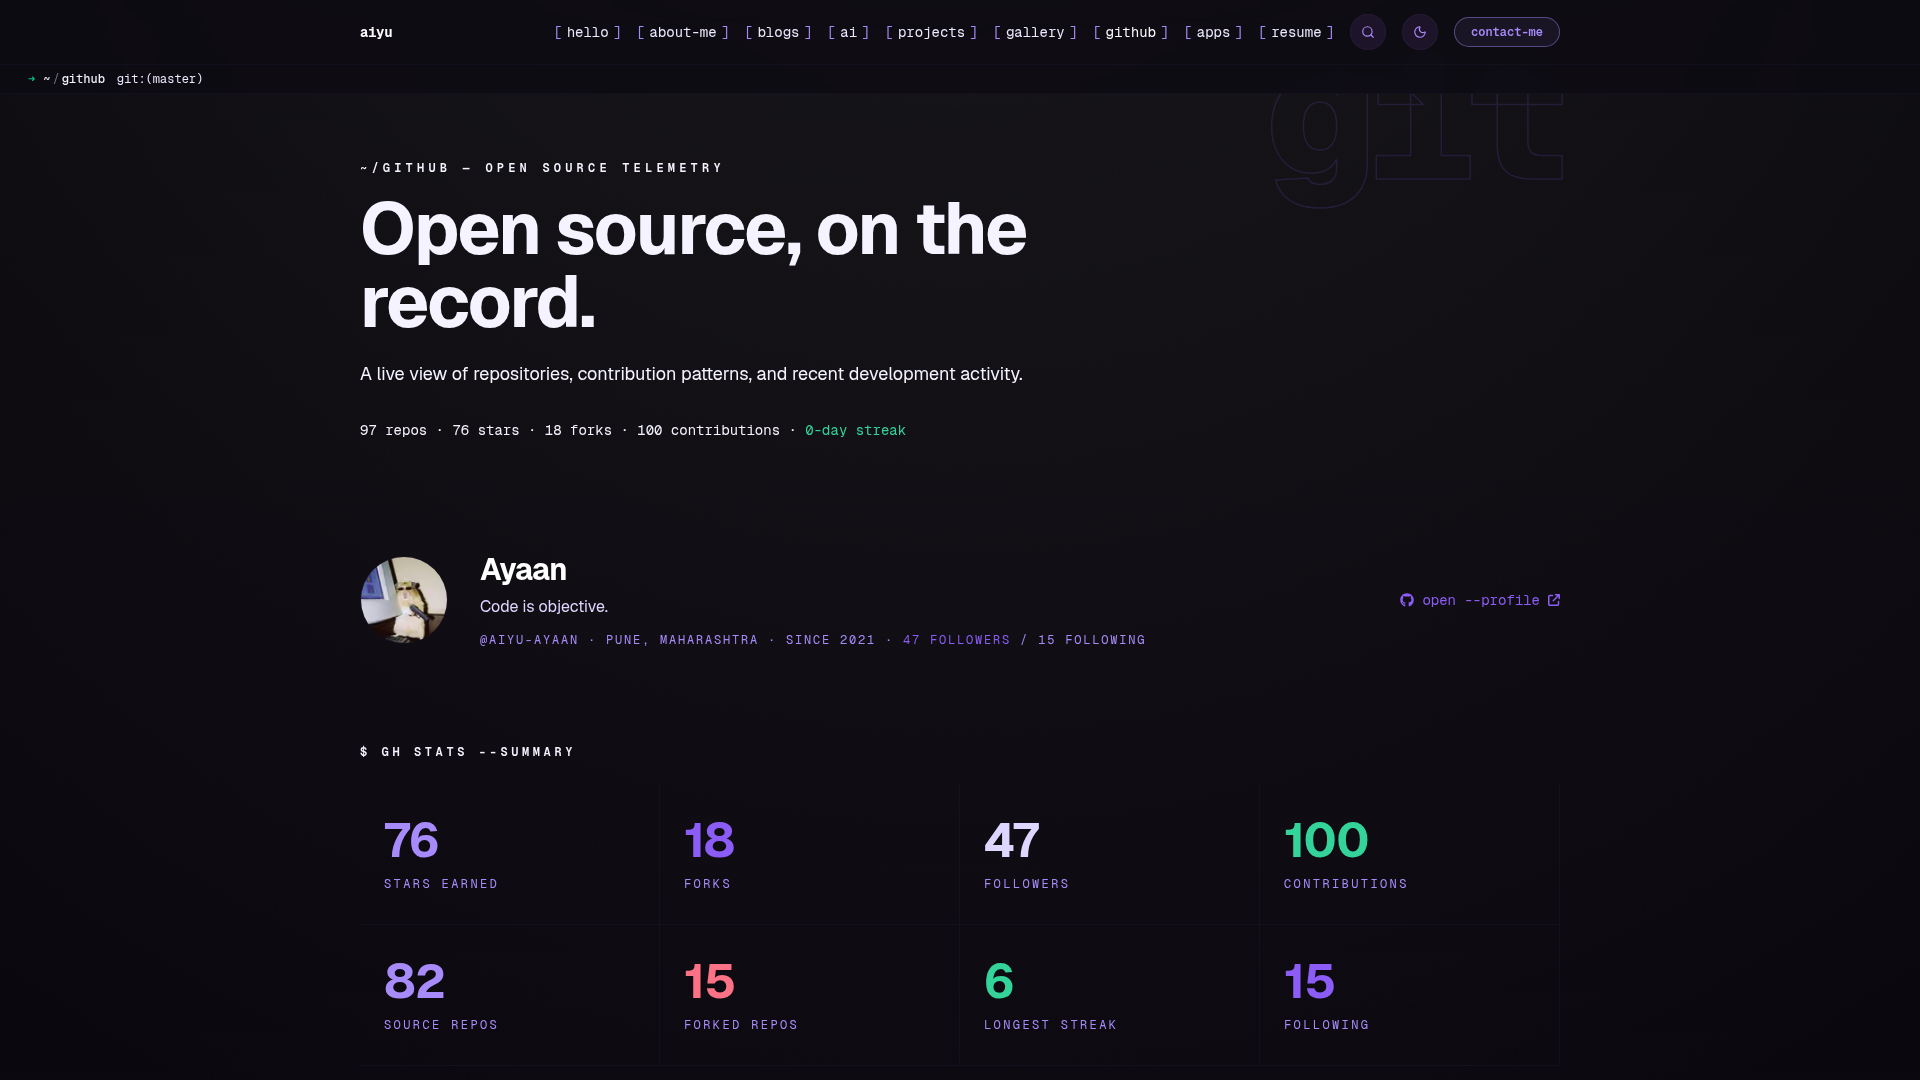Click the contact-me button
1920x1080 pixels.
coord(1507,32)
